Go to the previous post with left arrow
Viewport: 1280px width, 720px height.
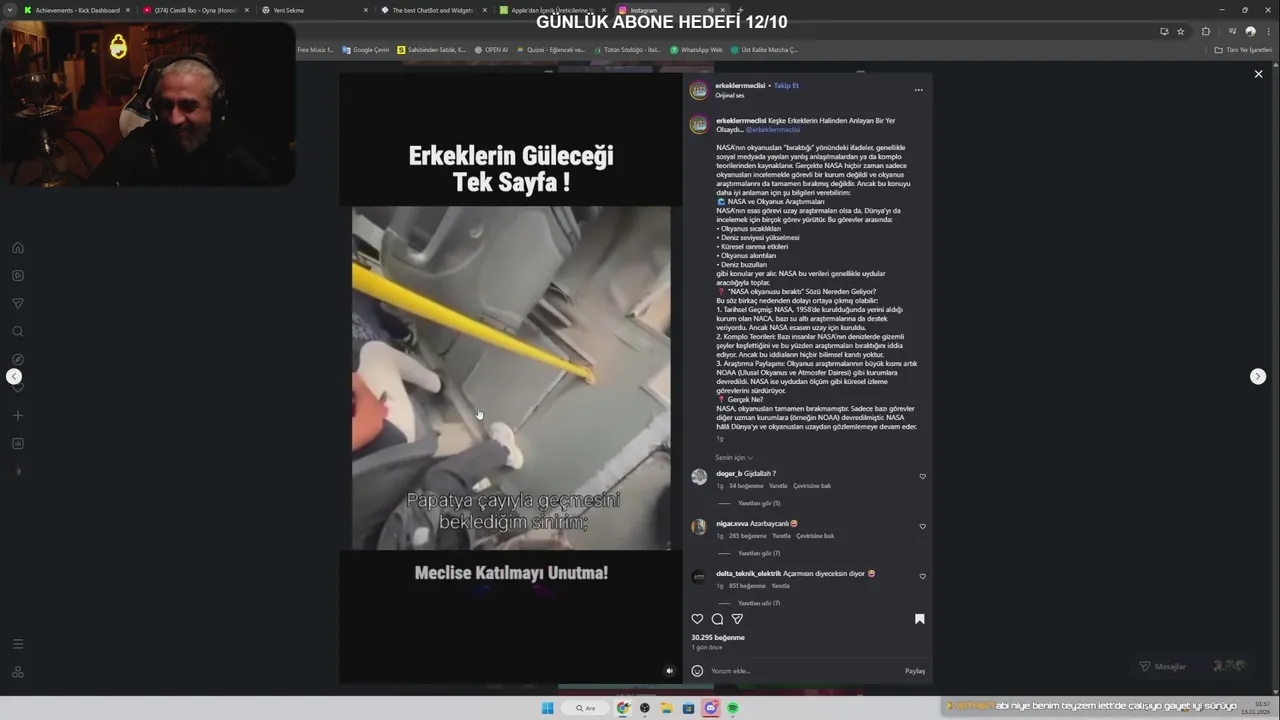pyautogui.click(x=14, y=376)
